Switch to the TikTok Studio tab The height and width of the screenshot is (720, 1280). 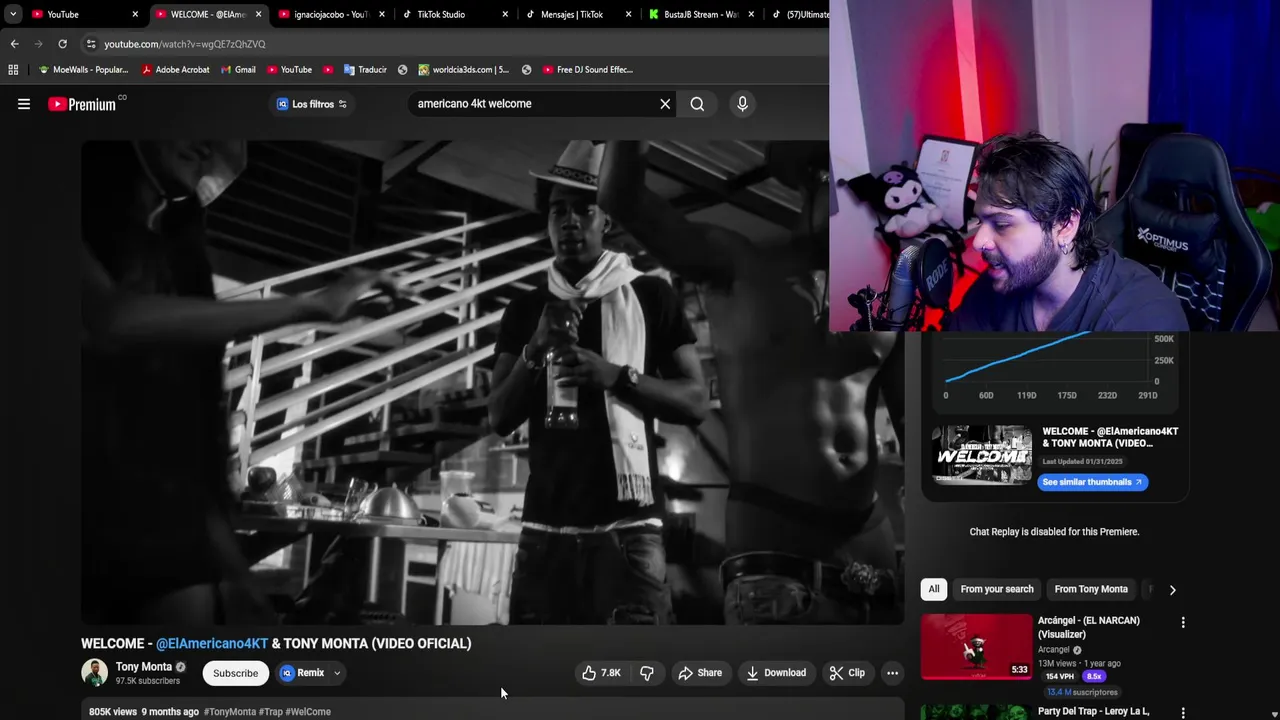tap(455, 14)
